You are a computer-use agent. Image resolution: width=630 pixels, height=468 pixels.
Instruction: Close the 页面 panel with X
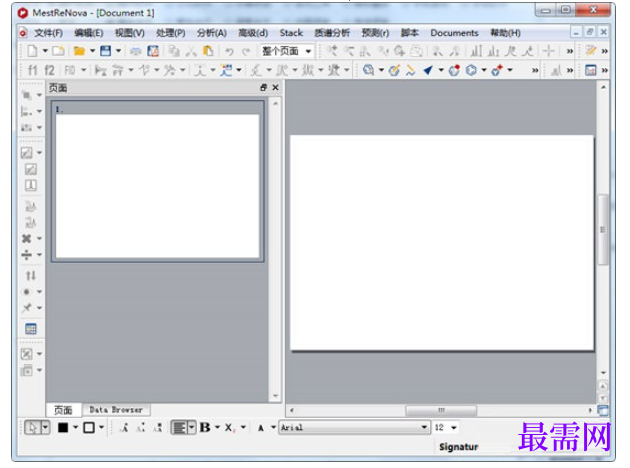pos(276,88)
